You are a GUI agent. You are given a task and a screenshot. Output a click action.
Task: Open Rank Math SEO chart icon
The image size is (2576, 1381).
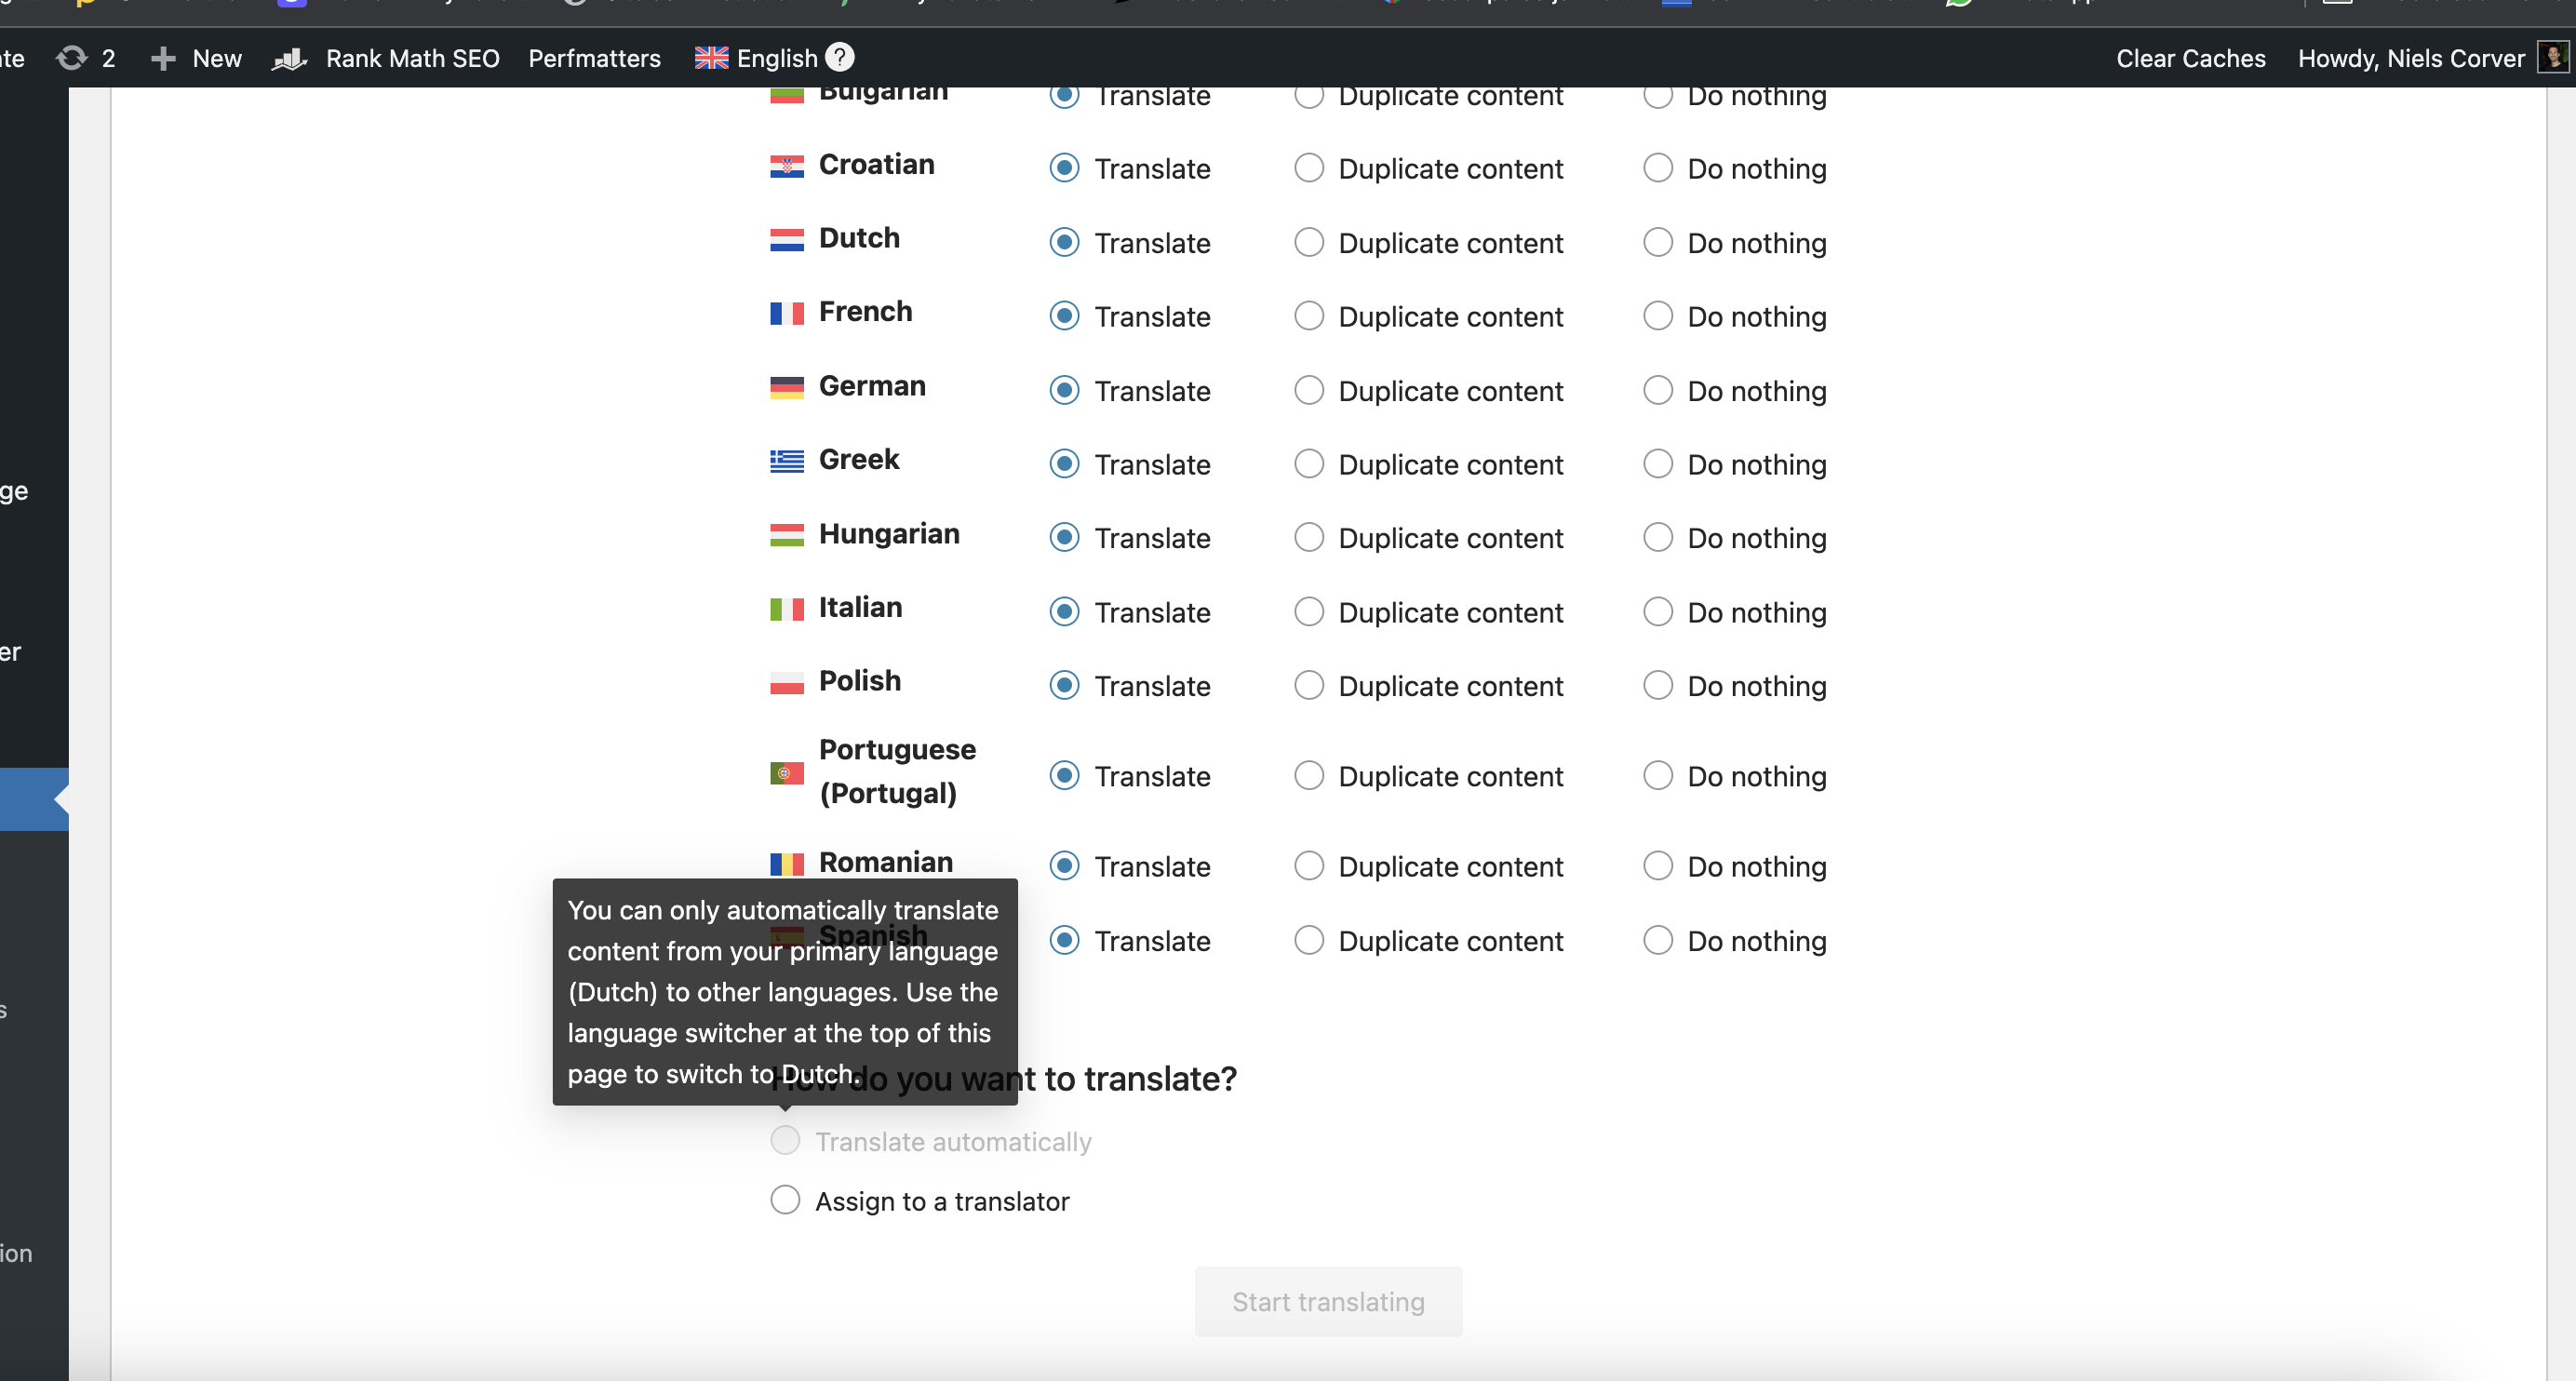click(x=289, y=59)
